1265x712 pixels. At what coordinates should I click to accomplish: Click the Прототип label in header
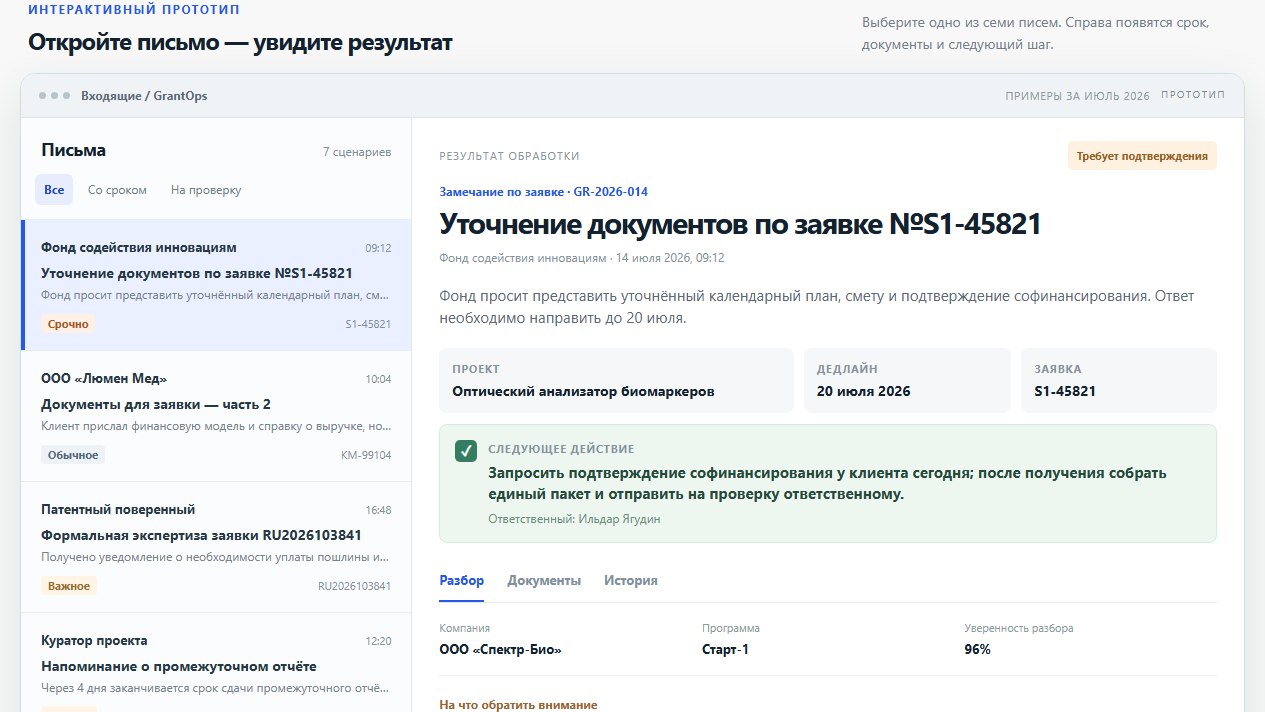pos(1193,96)
